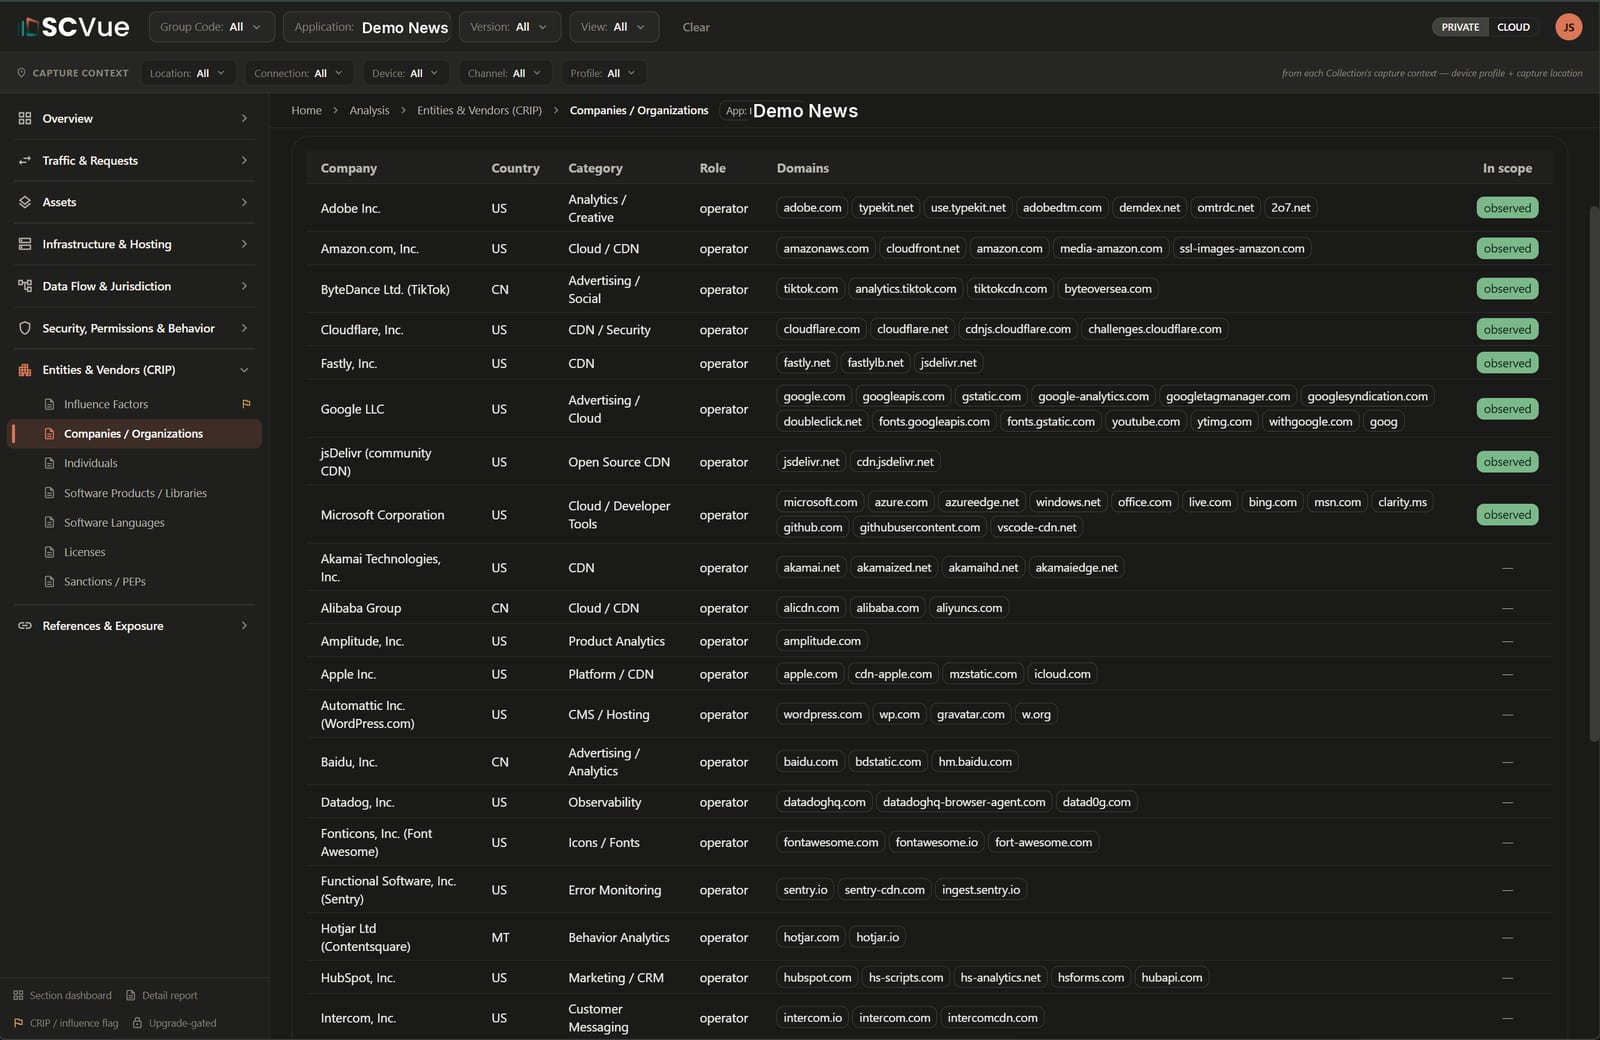Click the Data Flow & Jurisdiction icon
Image resolution: width=1600 pixels, height=1040 pixels.
pyautogui.click(x=25, y=286)
